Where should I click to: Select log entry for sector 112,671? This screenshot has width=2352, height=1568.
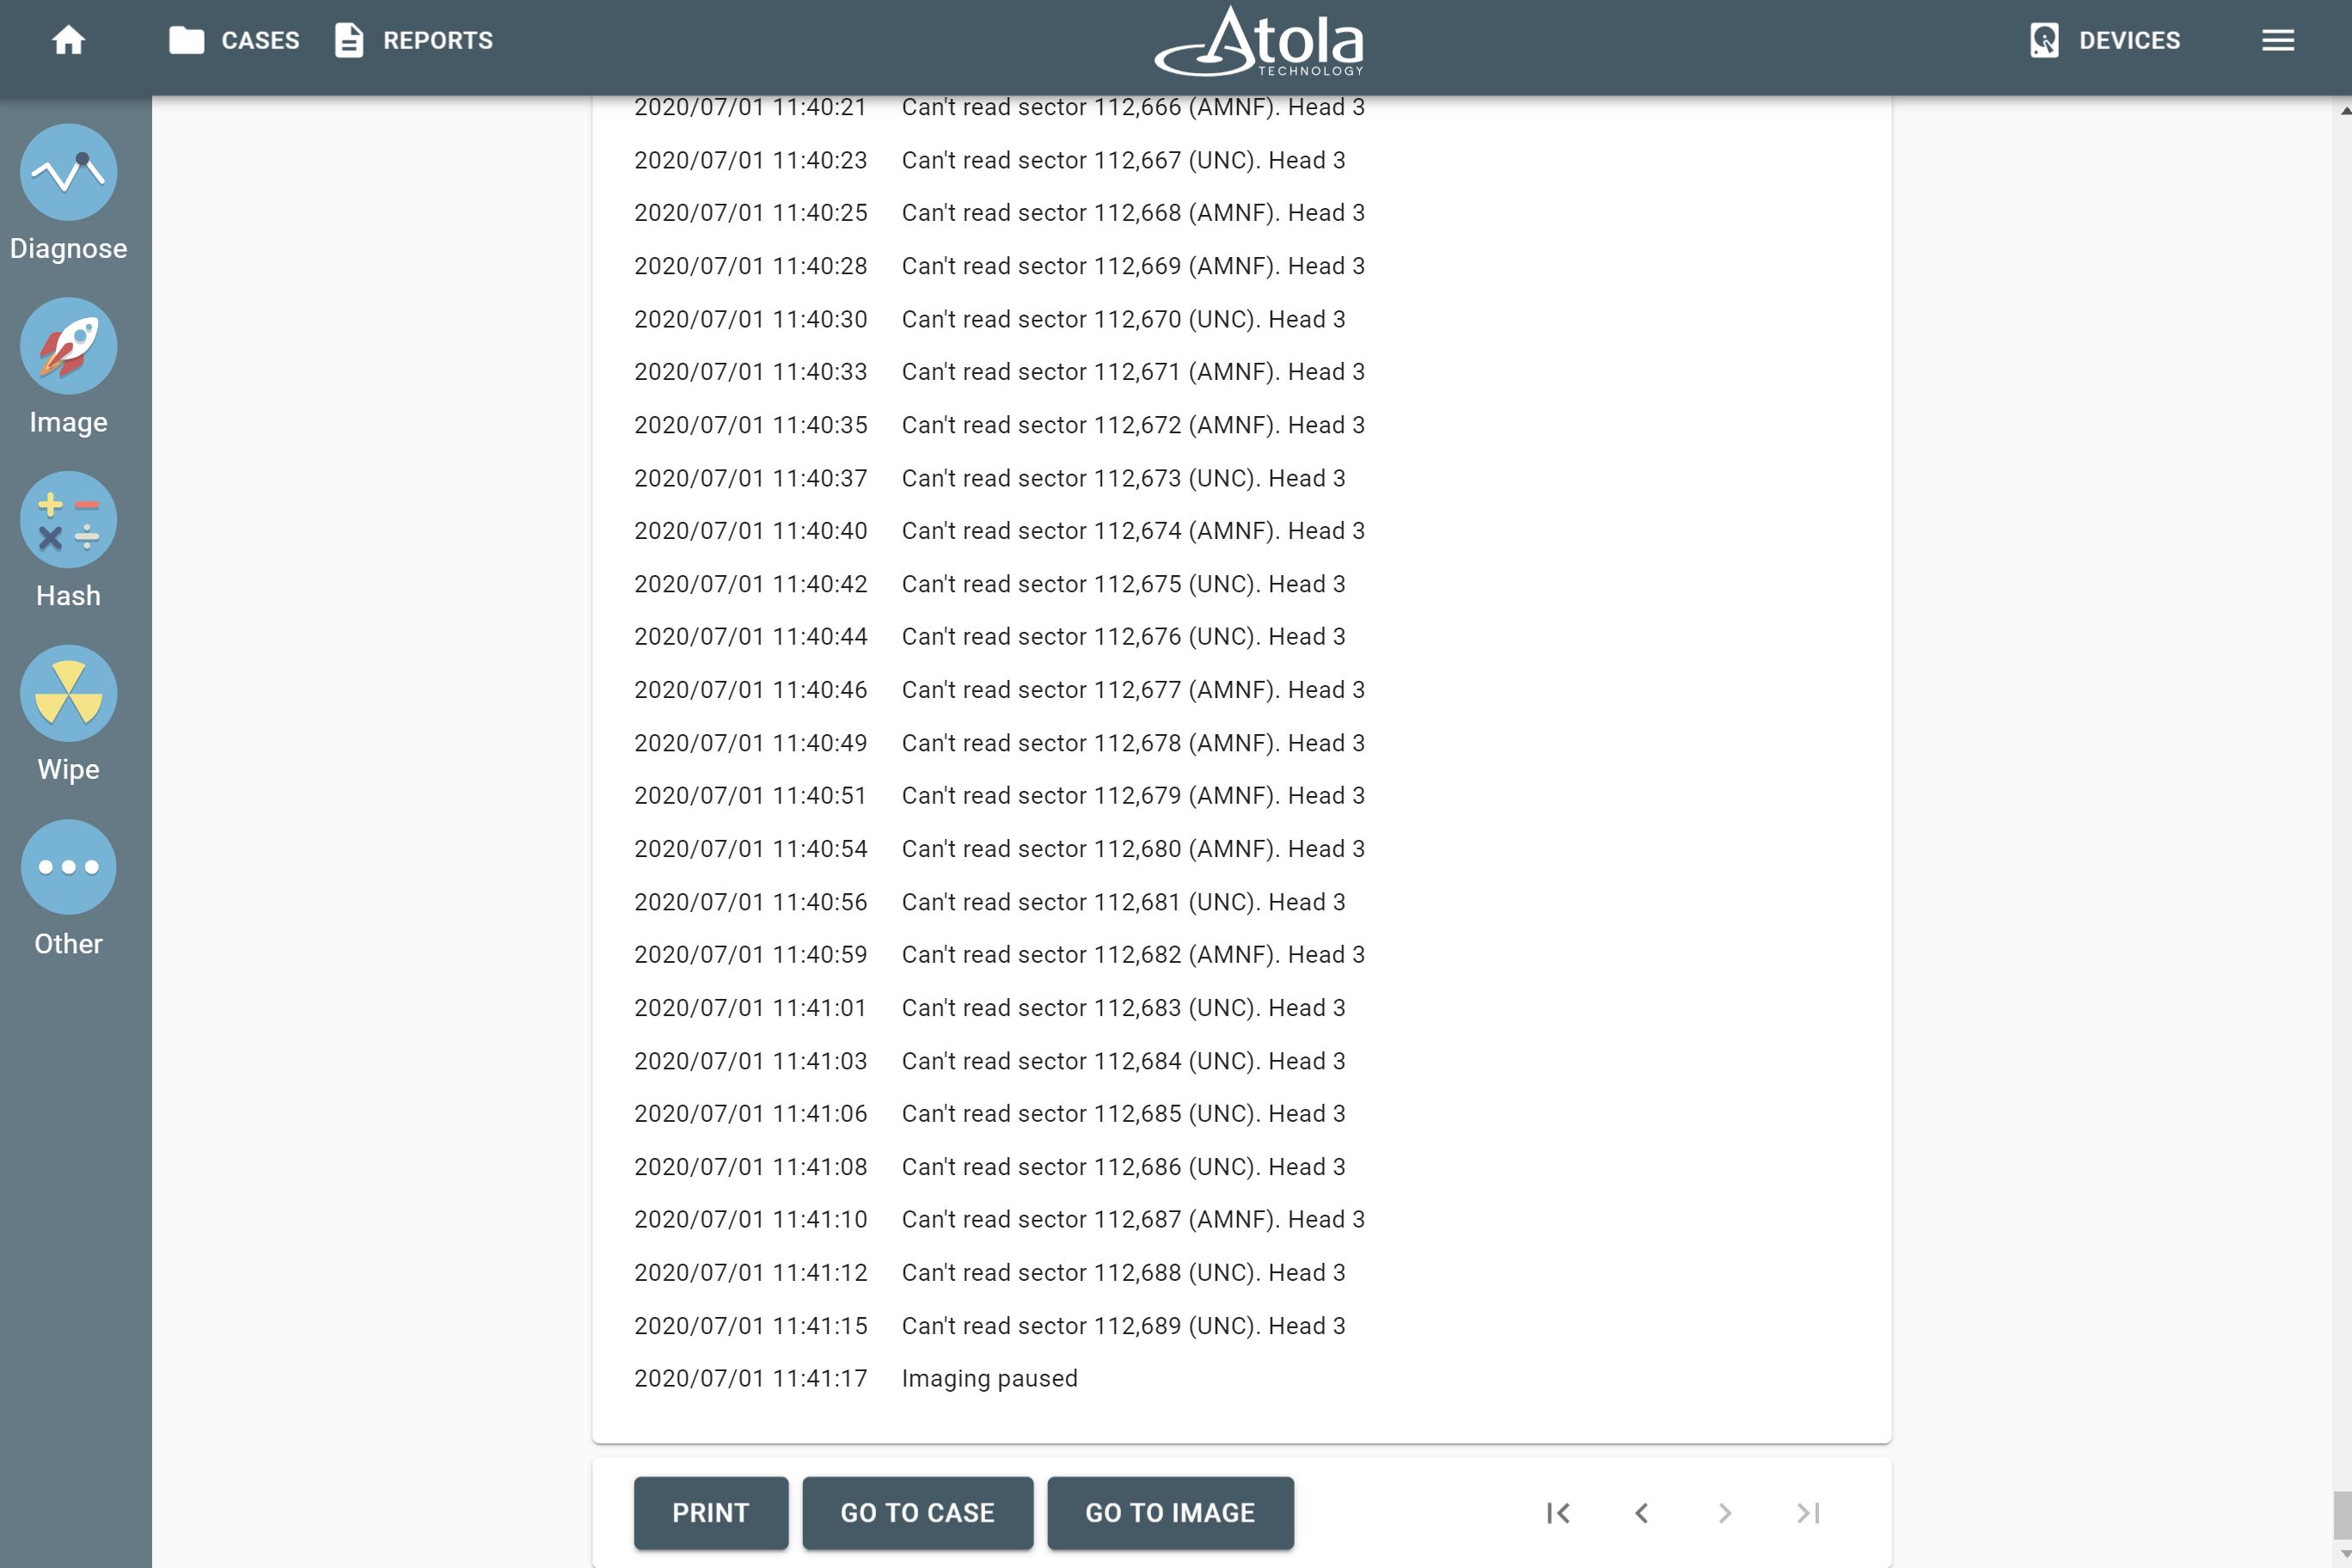1000,371
